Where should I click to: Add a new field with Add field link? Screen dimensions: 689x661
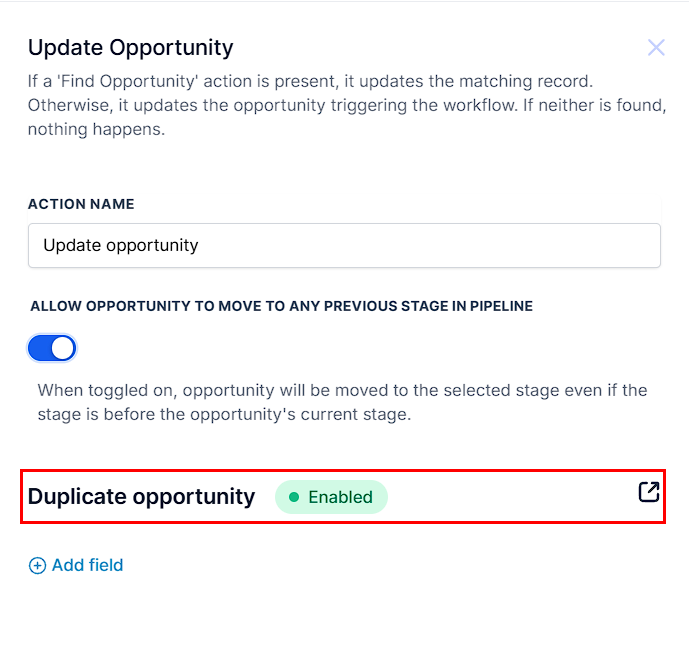pyautogui.click(x=76, y=565)
